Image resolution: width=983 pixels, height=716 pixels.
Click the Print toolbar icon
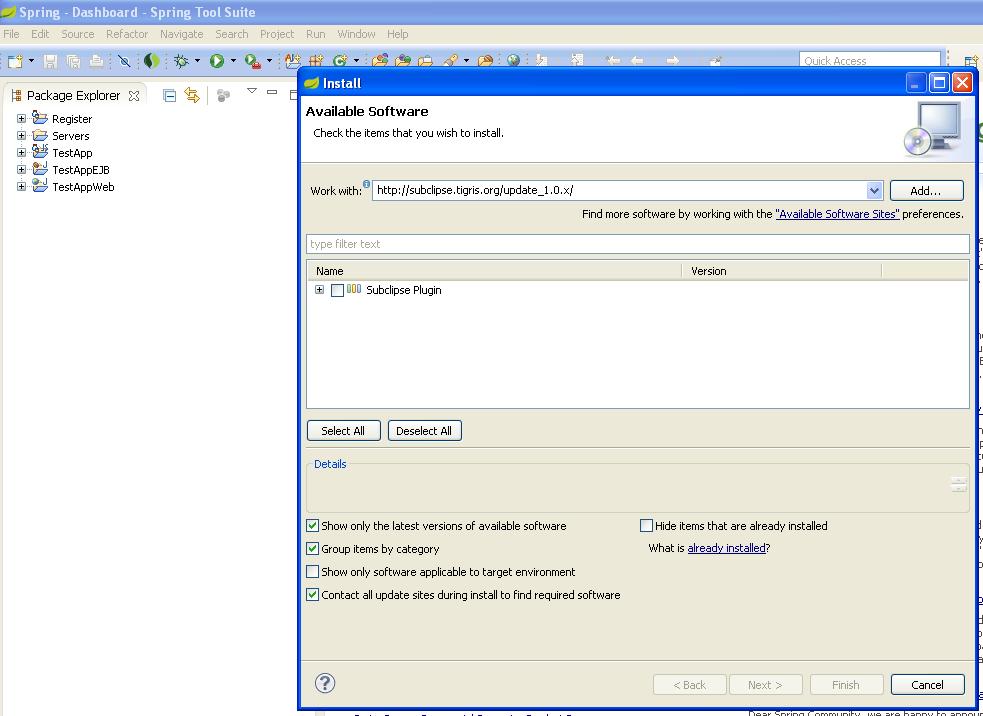tap(95, 60)
